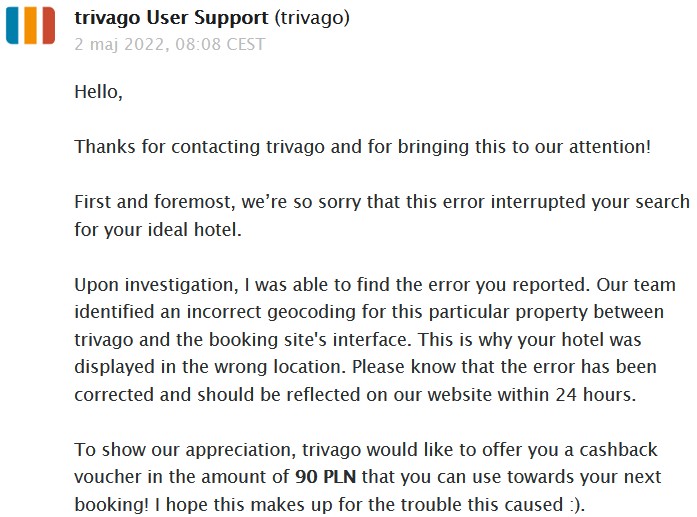This screenshot has width=697, height=517.
Task: Click the trivago logo avatar
Action: pos(31,25)
